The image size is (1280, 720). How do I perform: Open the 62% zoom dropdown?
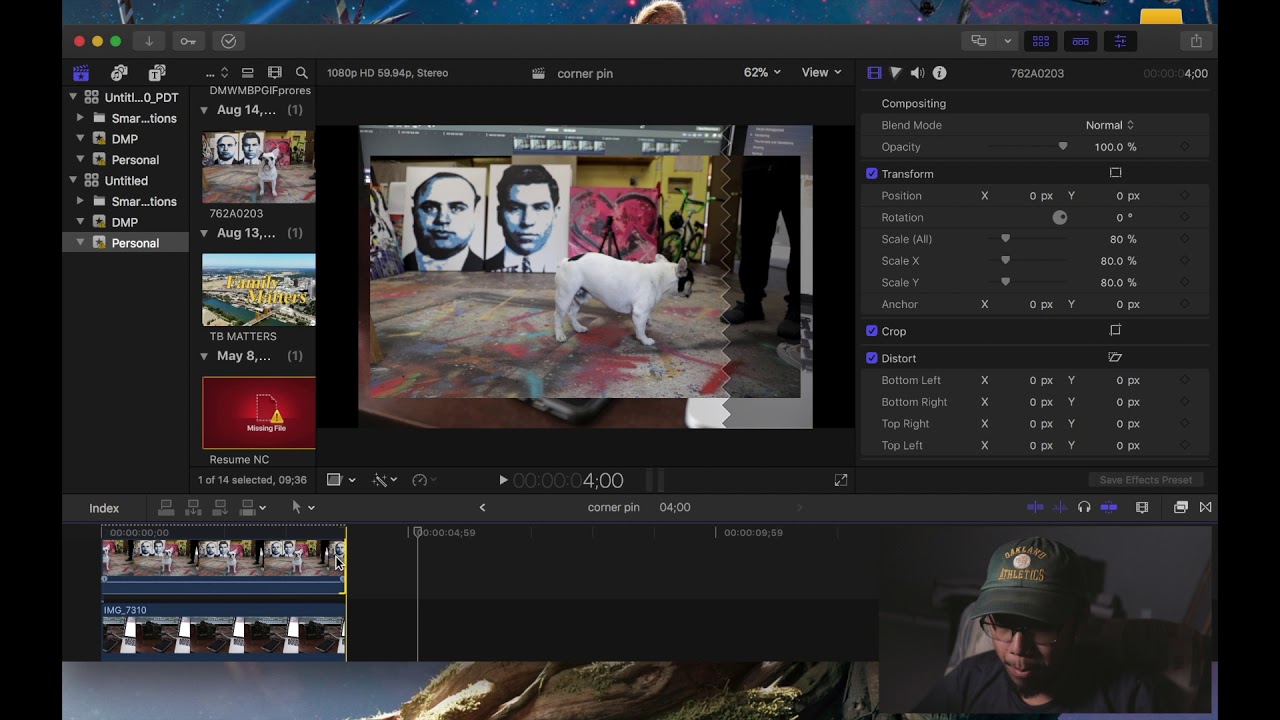(x=762, y=73)
